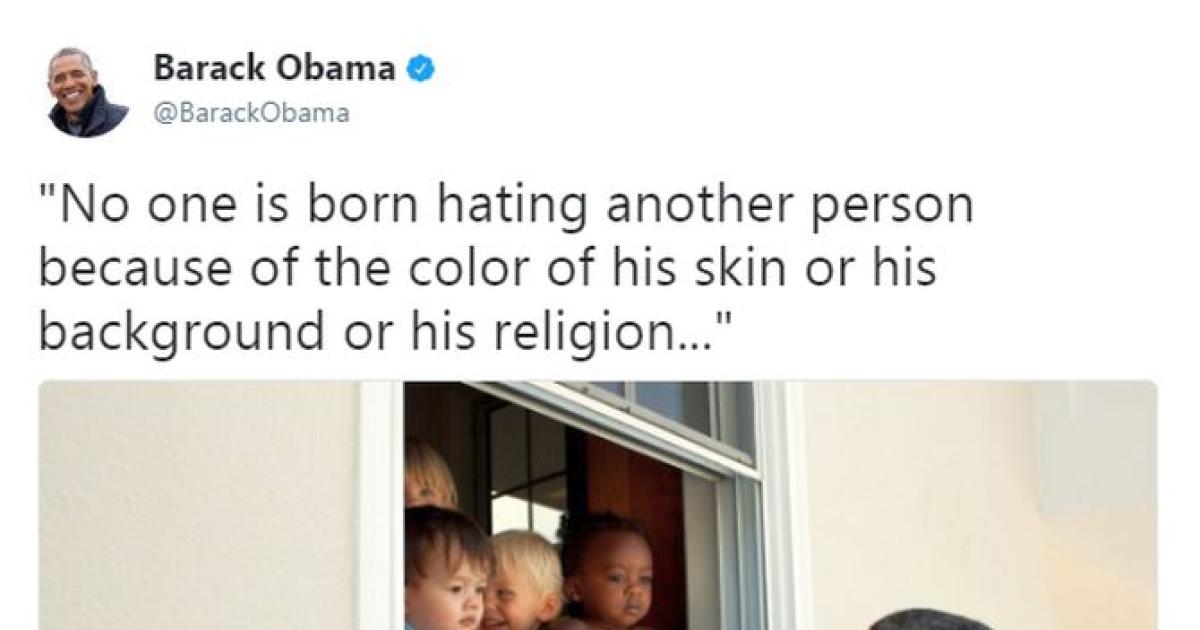The width and height of the screenshot is (1200, 630).
Task: Click the brown-haired toddler in the photo
Action: (x=447, y=569)
